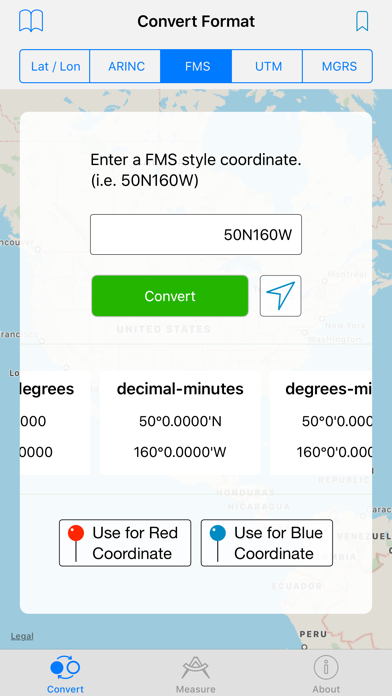This screenshot has height=696, width=392.
Task: Click the green Convert button
Action: 170,296
